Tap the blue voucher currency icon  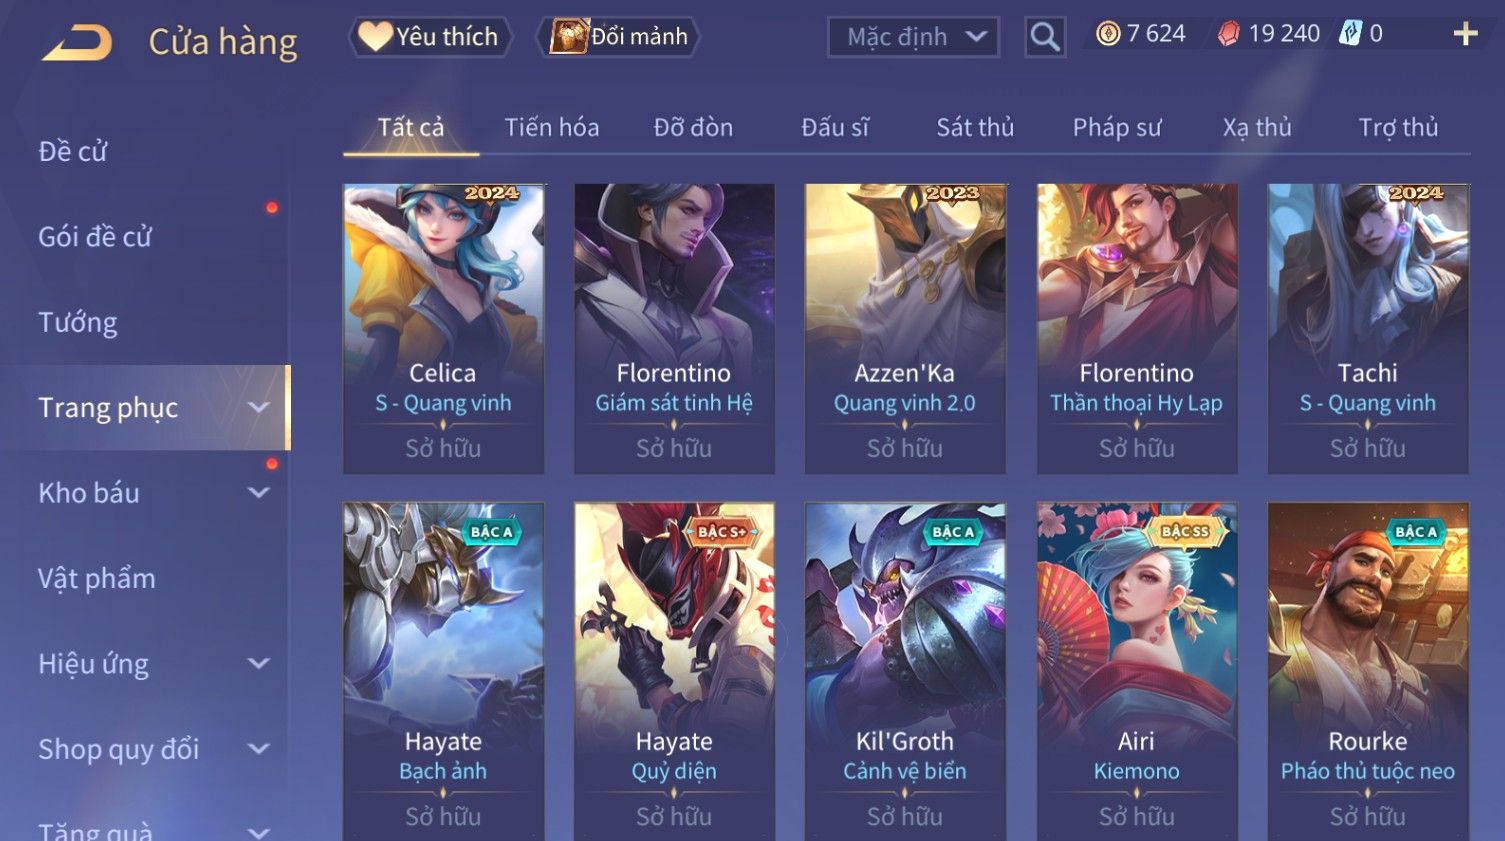(1350, 33)
